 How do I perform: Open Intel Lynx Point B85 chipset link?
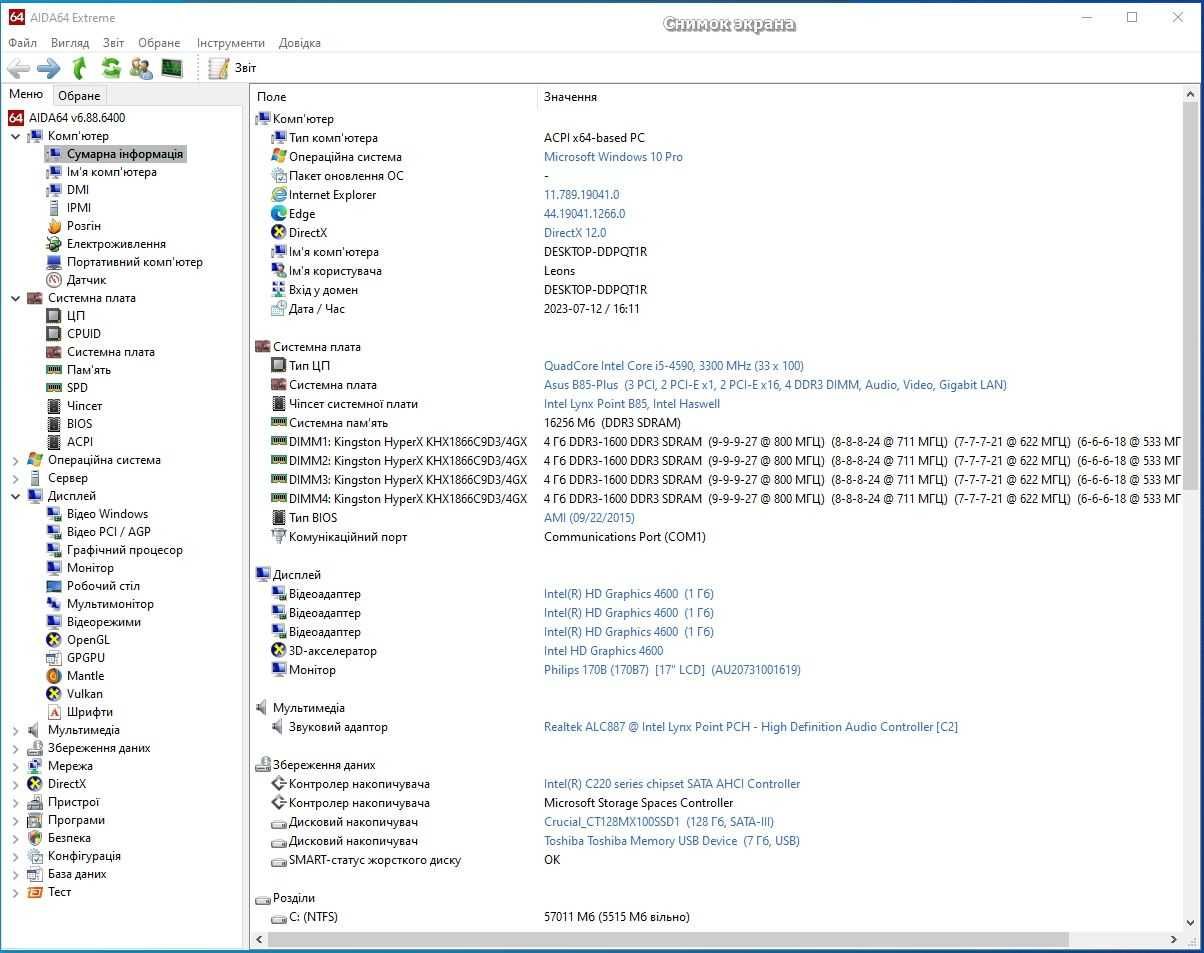click(631, 404)
